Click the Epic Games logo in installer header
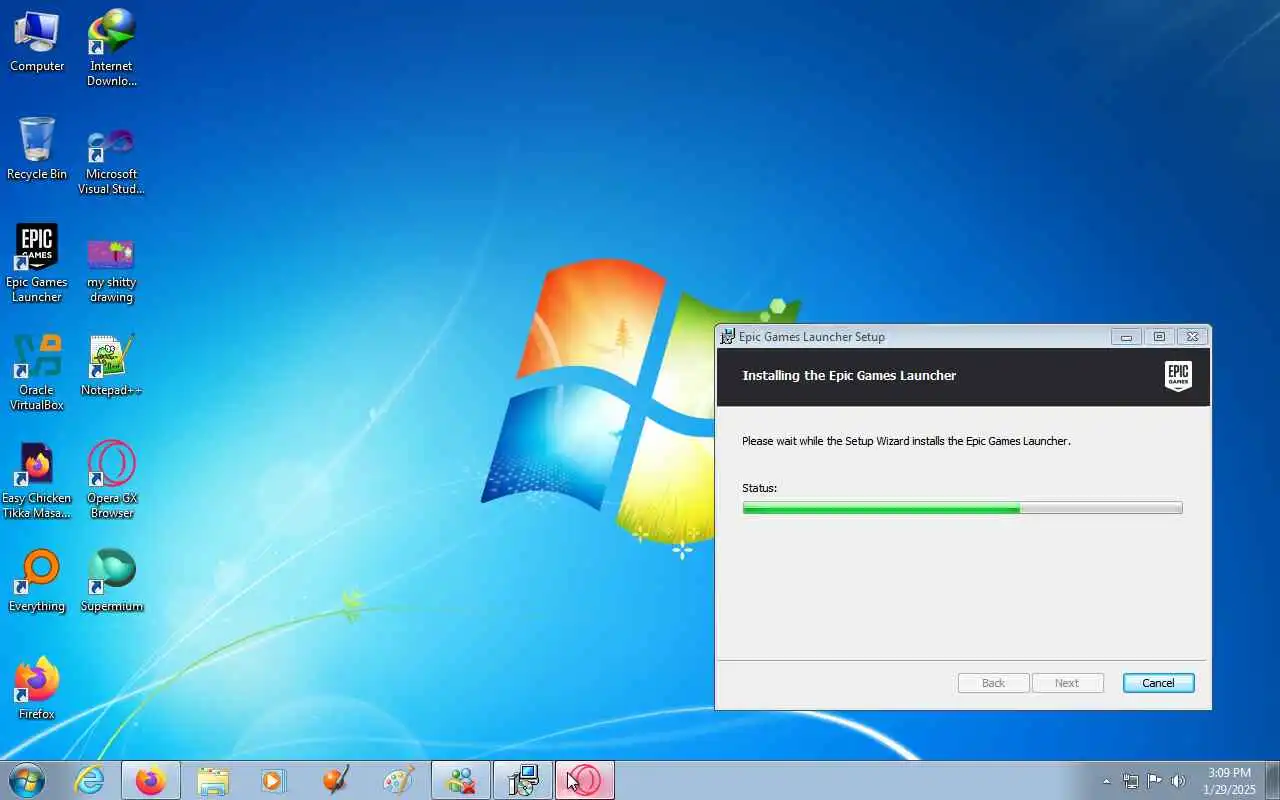The height and width of the screenshot is (800, 1280). click(1178, 376)
